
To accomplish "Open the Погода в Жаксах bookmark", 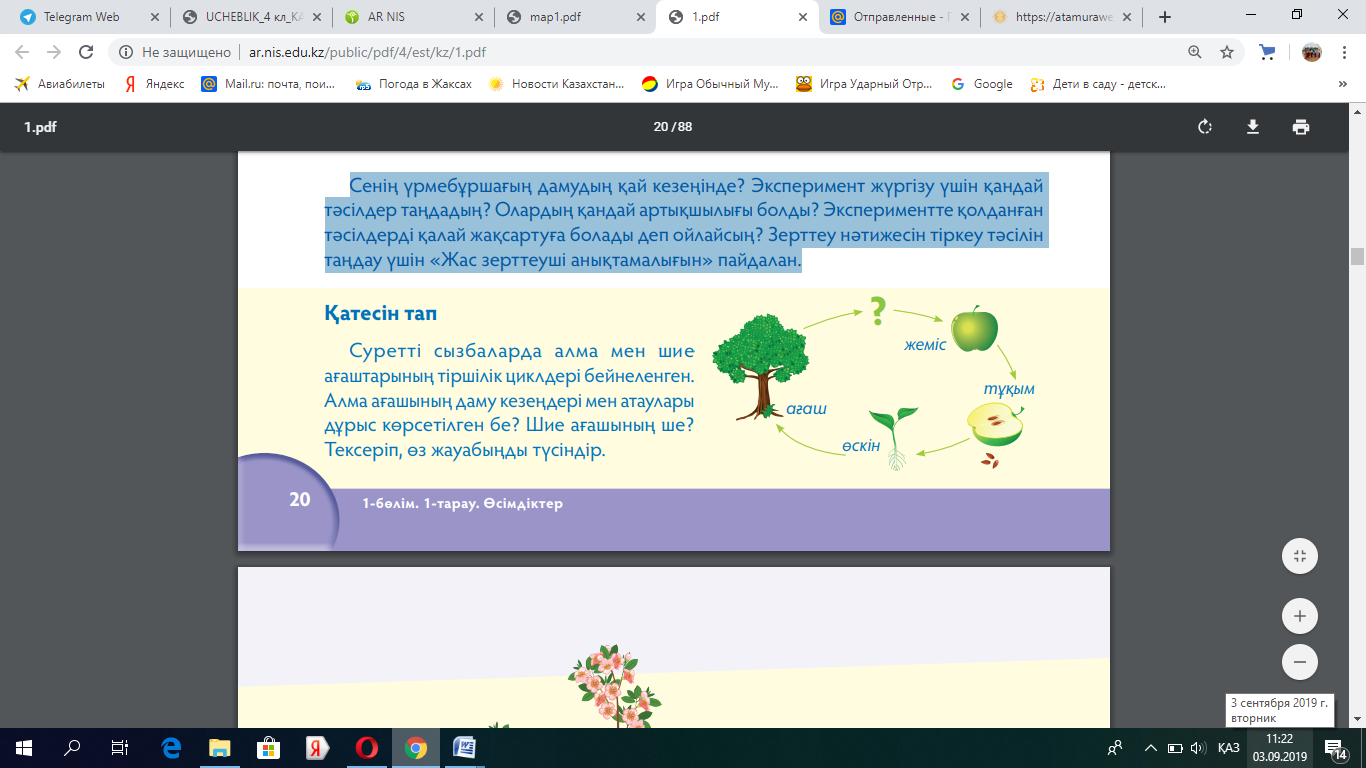I will [x=413, y=85].
